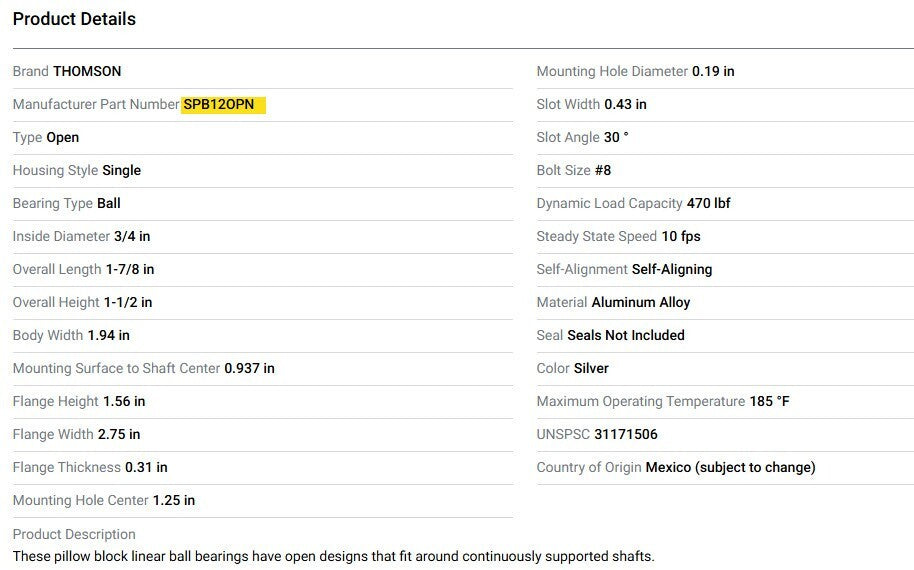The image size is (914, 570).
Task: Click the Body Width 1.94 in value
Action: click(108, 336)
